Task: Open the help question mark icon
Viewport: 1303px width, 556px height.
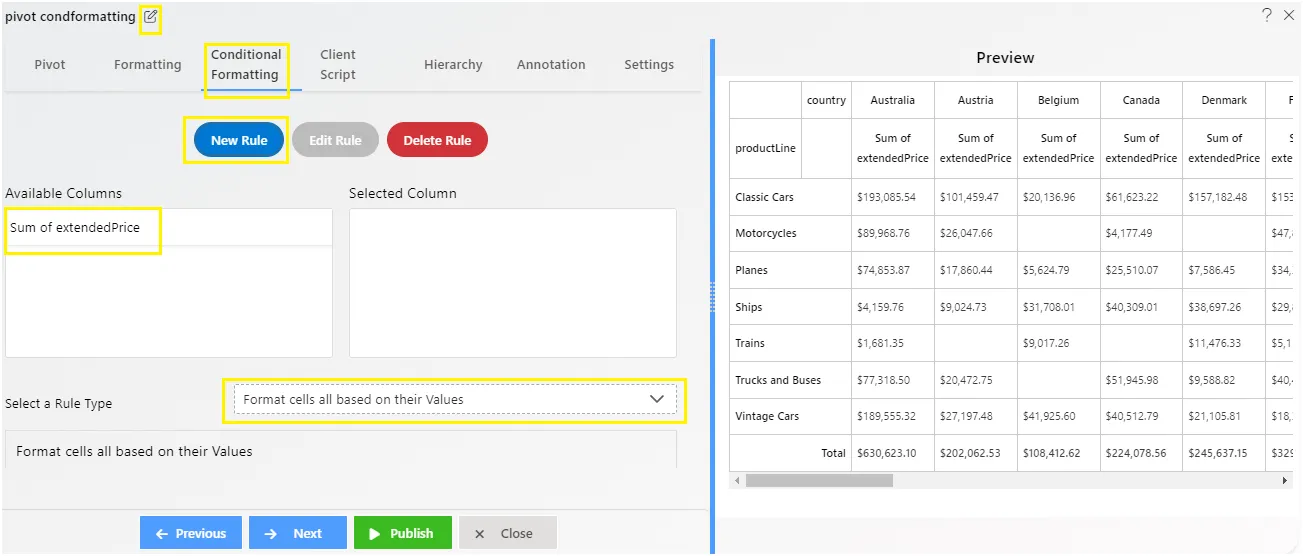Action: (1266, 15)
